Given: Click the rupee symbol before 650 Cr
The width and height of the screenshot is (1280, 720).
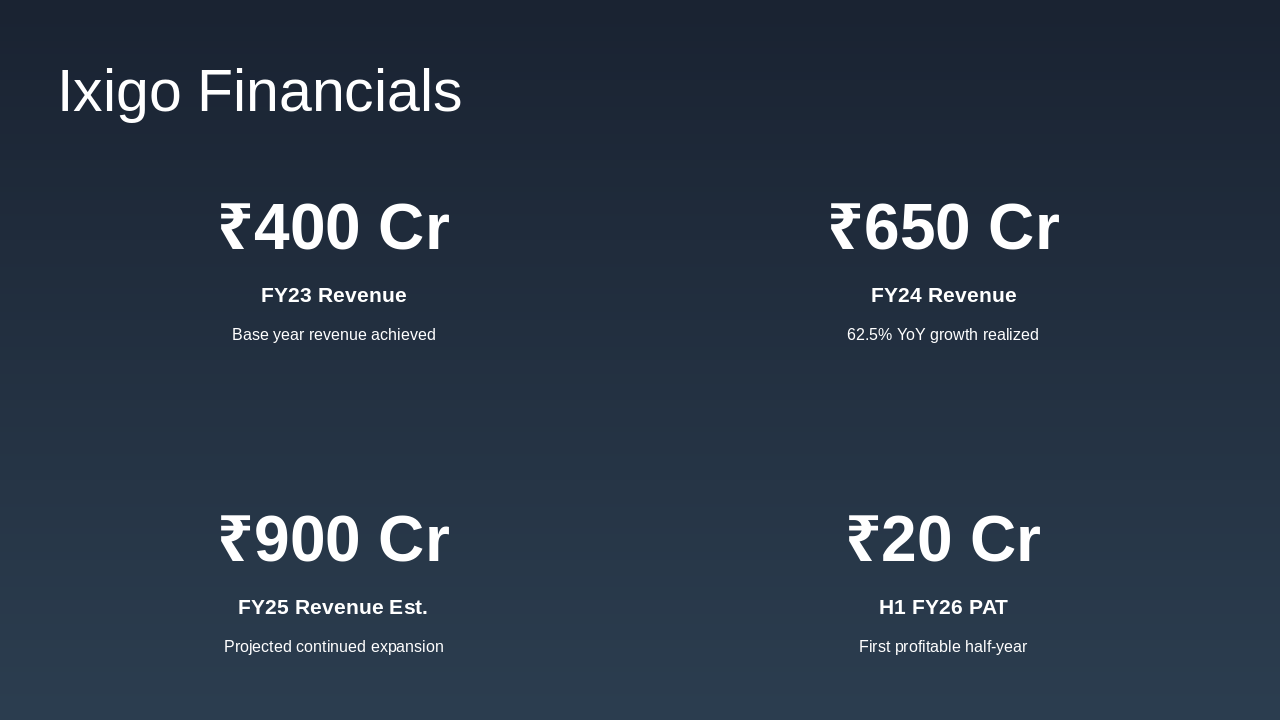Looking at the screenshot, I should [x=844, y=228].
